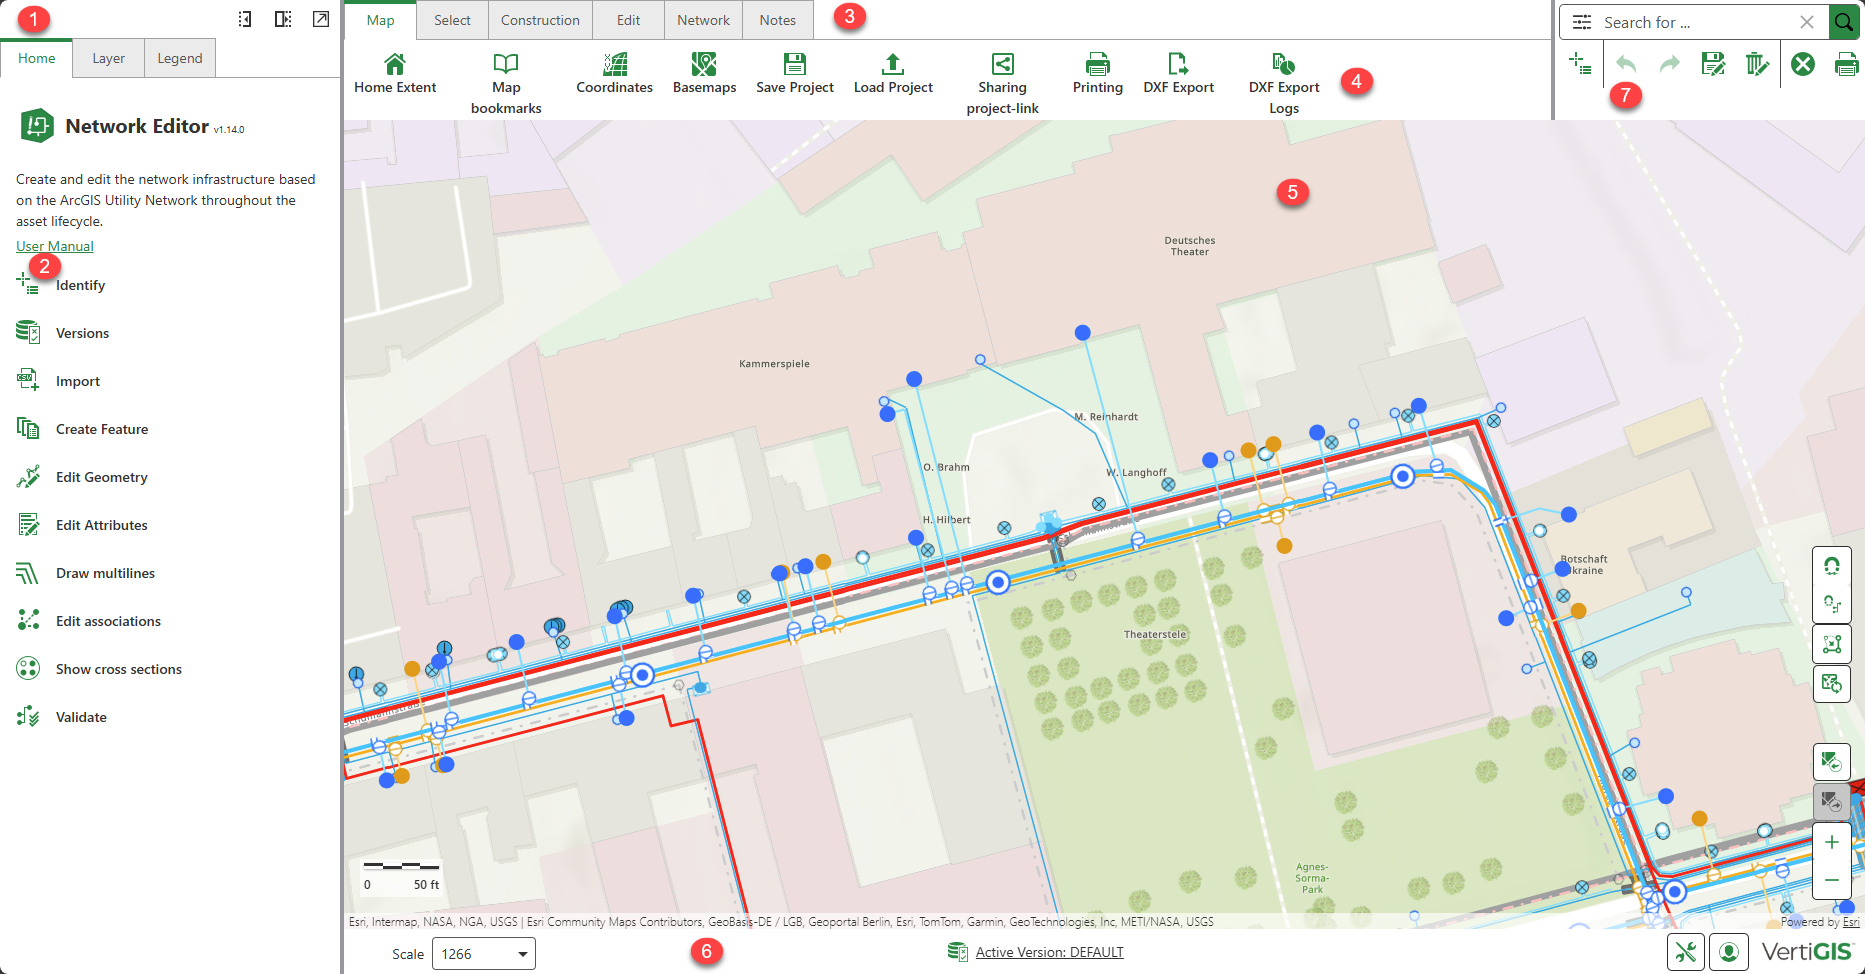
Task: Click the save edits icon with pencil
Action: coord(1713,65)
